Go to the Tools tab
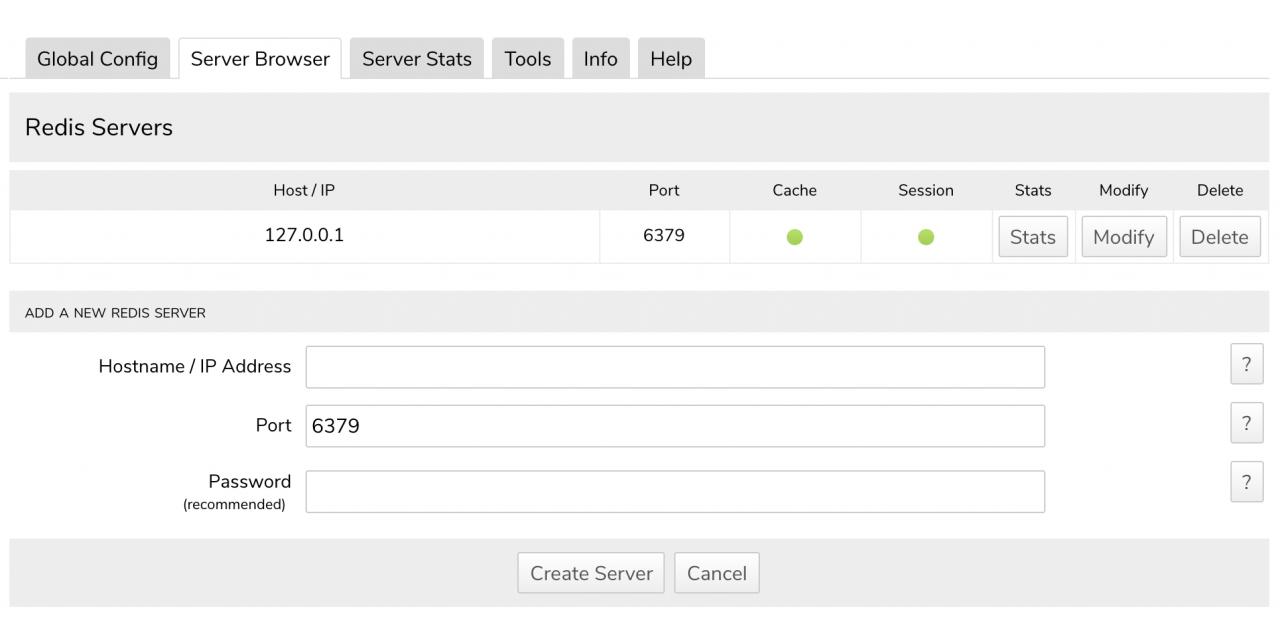This screenshot has height=619, width=1280. click(528, 59)
